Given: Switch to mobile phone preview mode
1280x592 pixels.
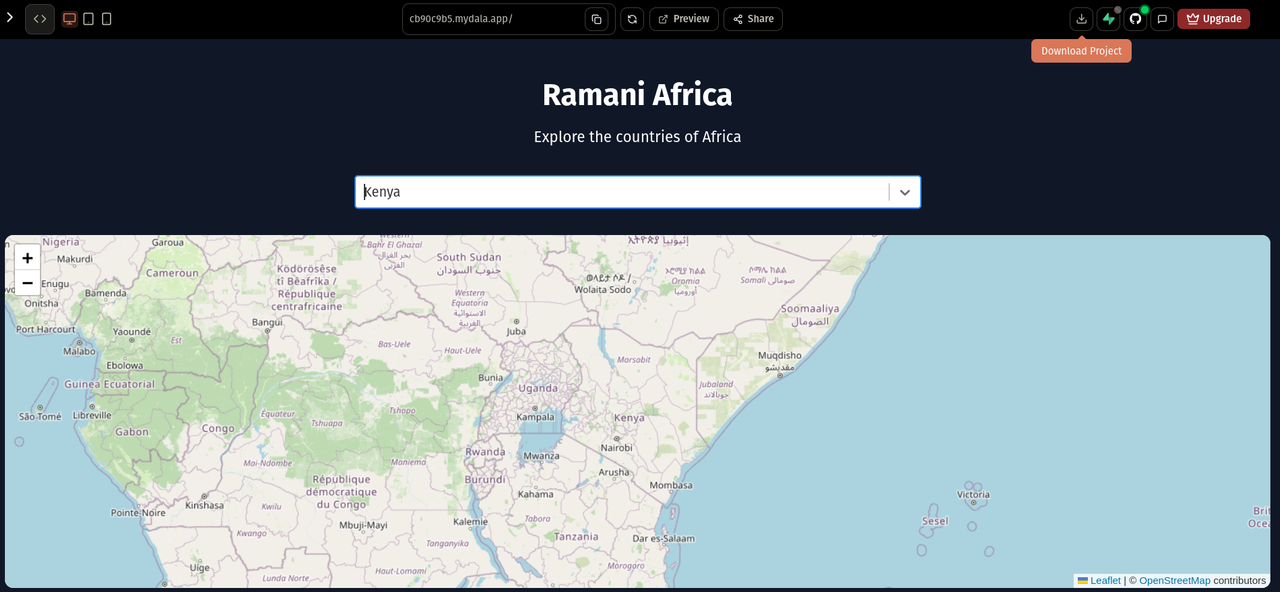Looking at the screenshot, I should 107,19.
